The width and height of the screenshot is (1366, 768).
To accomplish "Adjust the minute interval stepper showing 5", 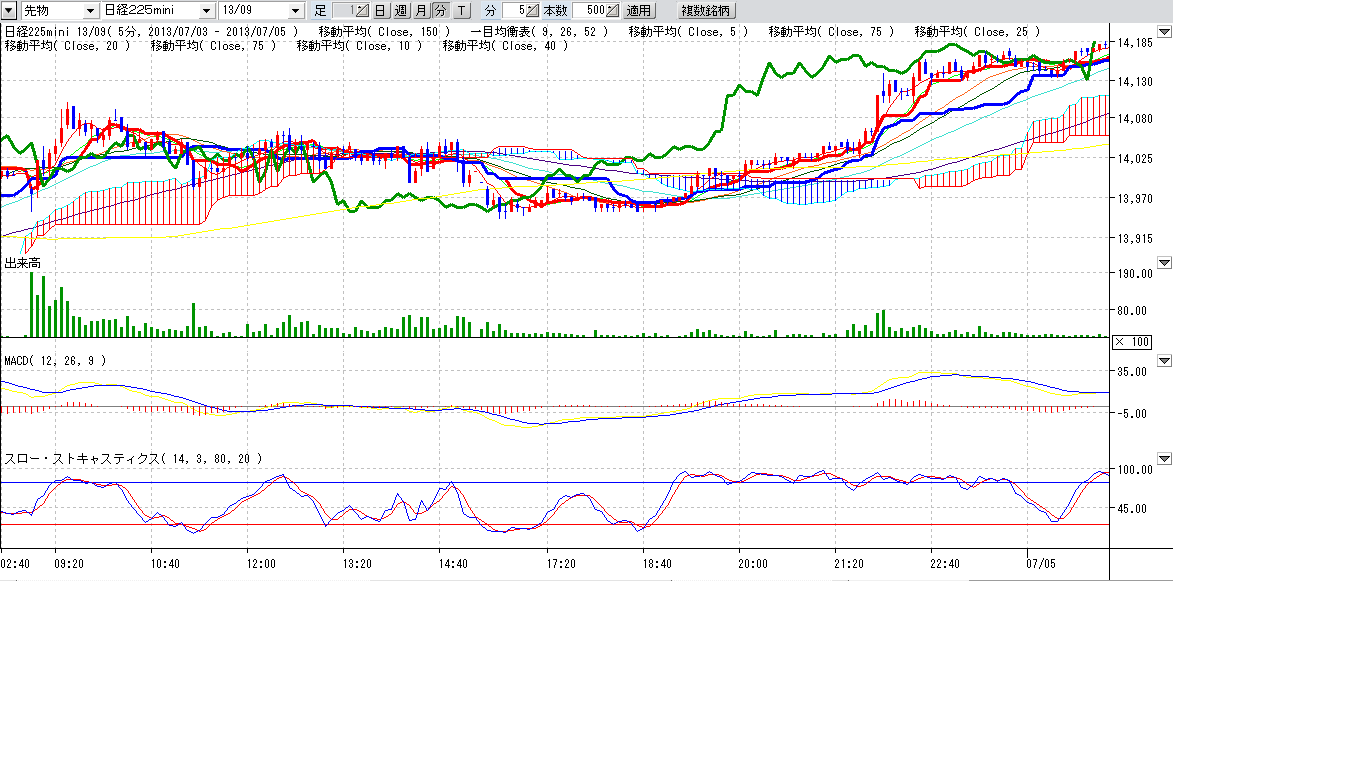I will [x=533, y=10].
